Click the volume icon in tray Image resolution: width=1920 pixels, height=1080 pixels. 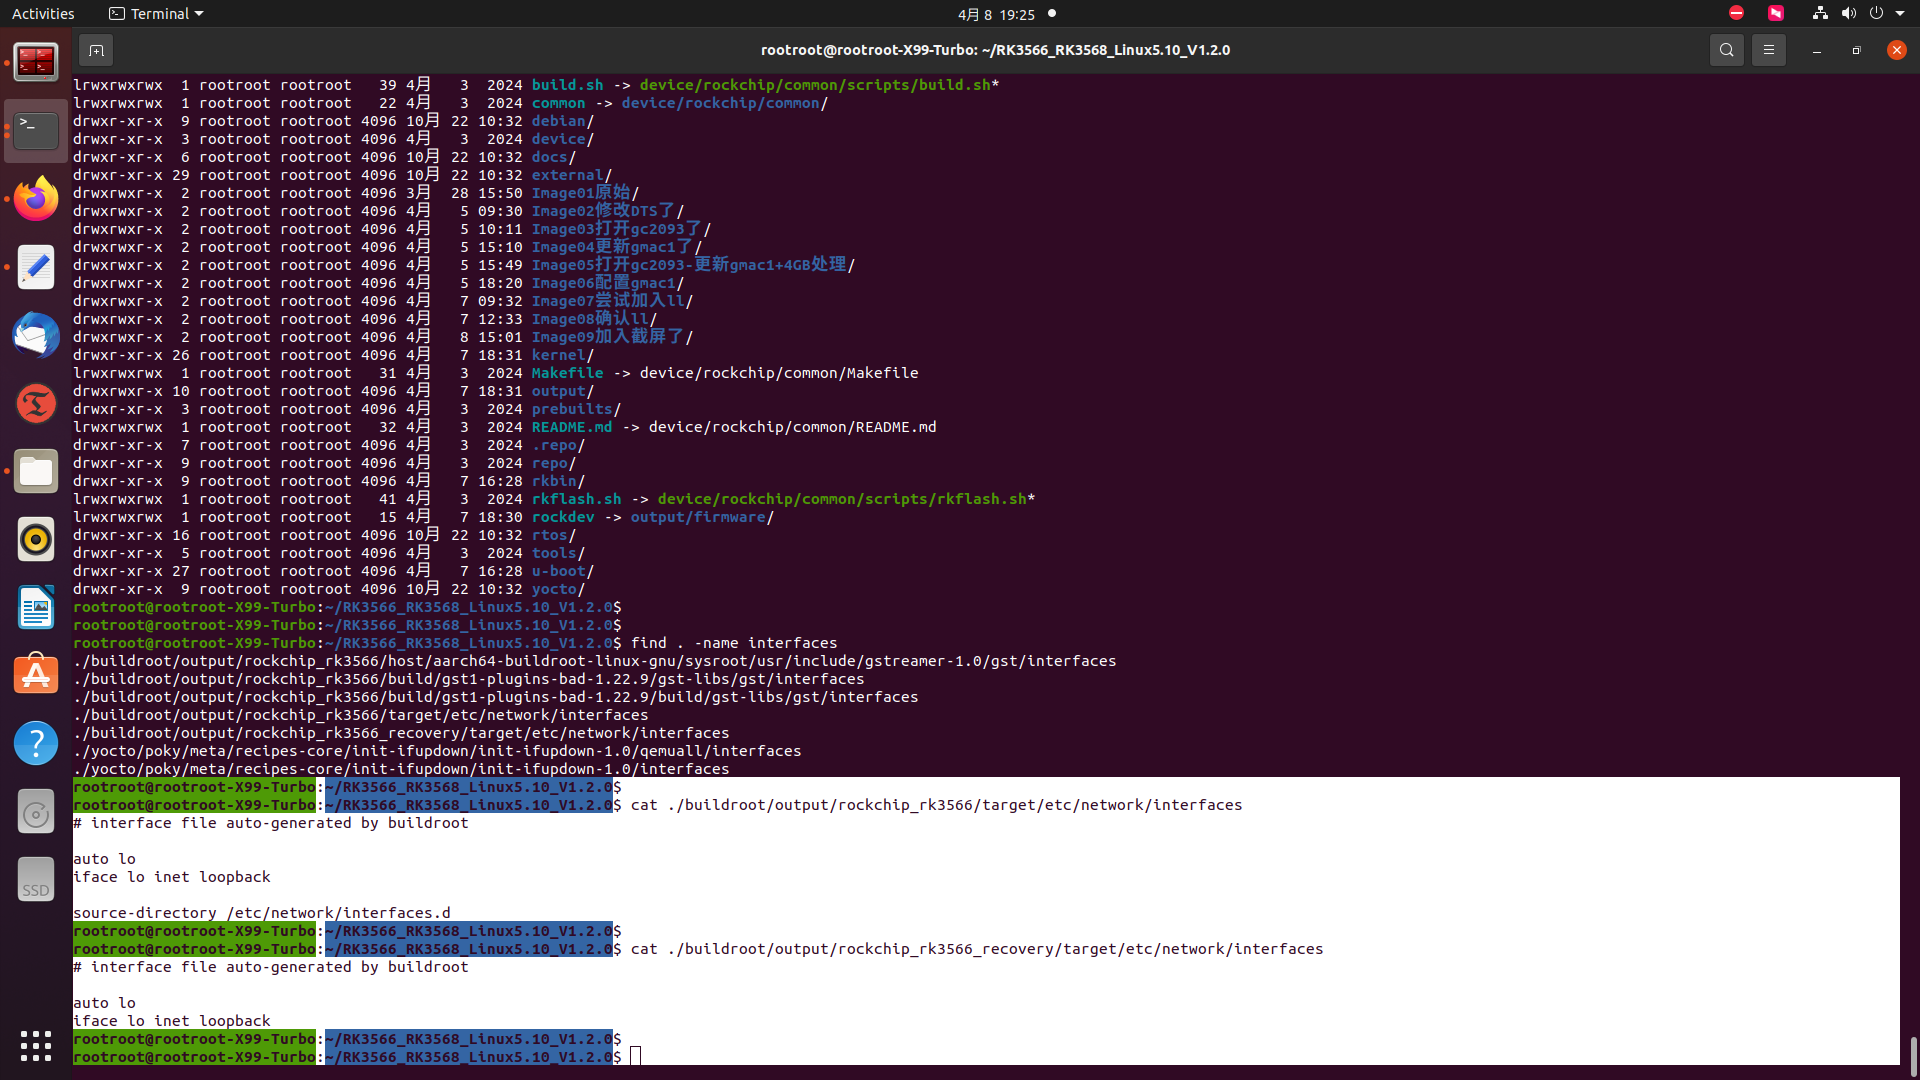pyautogui.click(x=1848, y=14)
